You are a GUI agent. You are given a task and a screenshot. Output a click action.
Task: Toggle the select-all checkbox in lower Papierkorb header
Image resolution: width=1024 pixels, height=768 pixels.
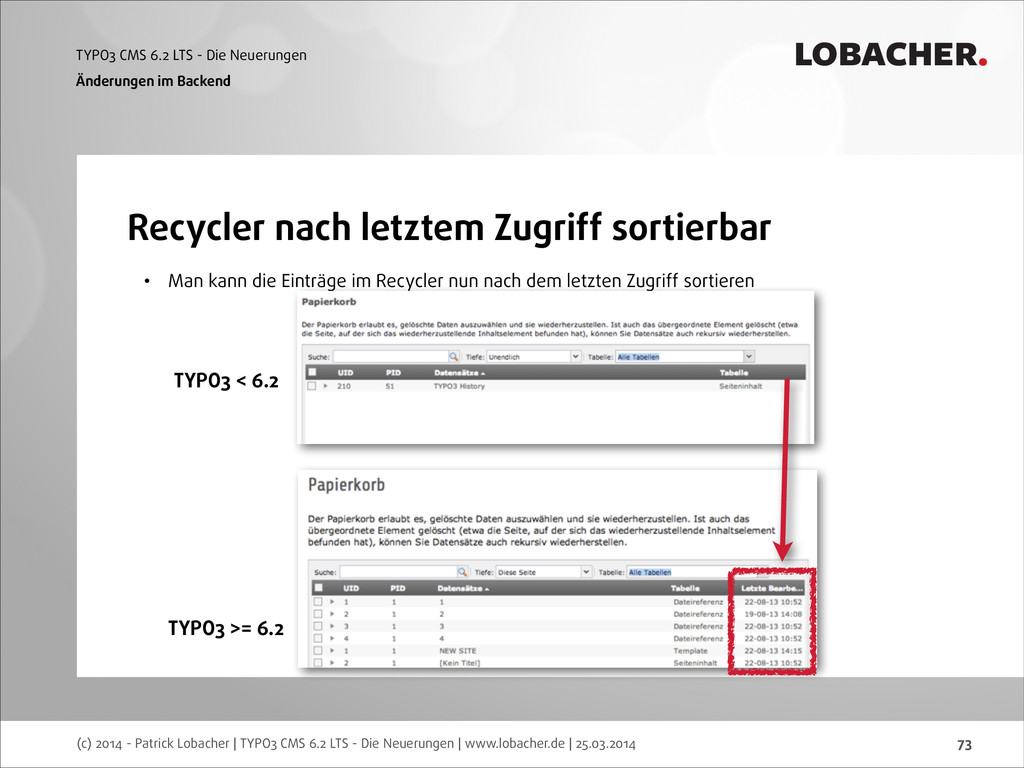click(x=319, y=588)
